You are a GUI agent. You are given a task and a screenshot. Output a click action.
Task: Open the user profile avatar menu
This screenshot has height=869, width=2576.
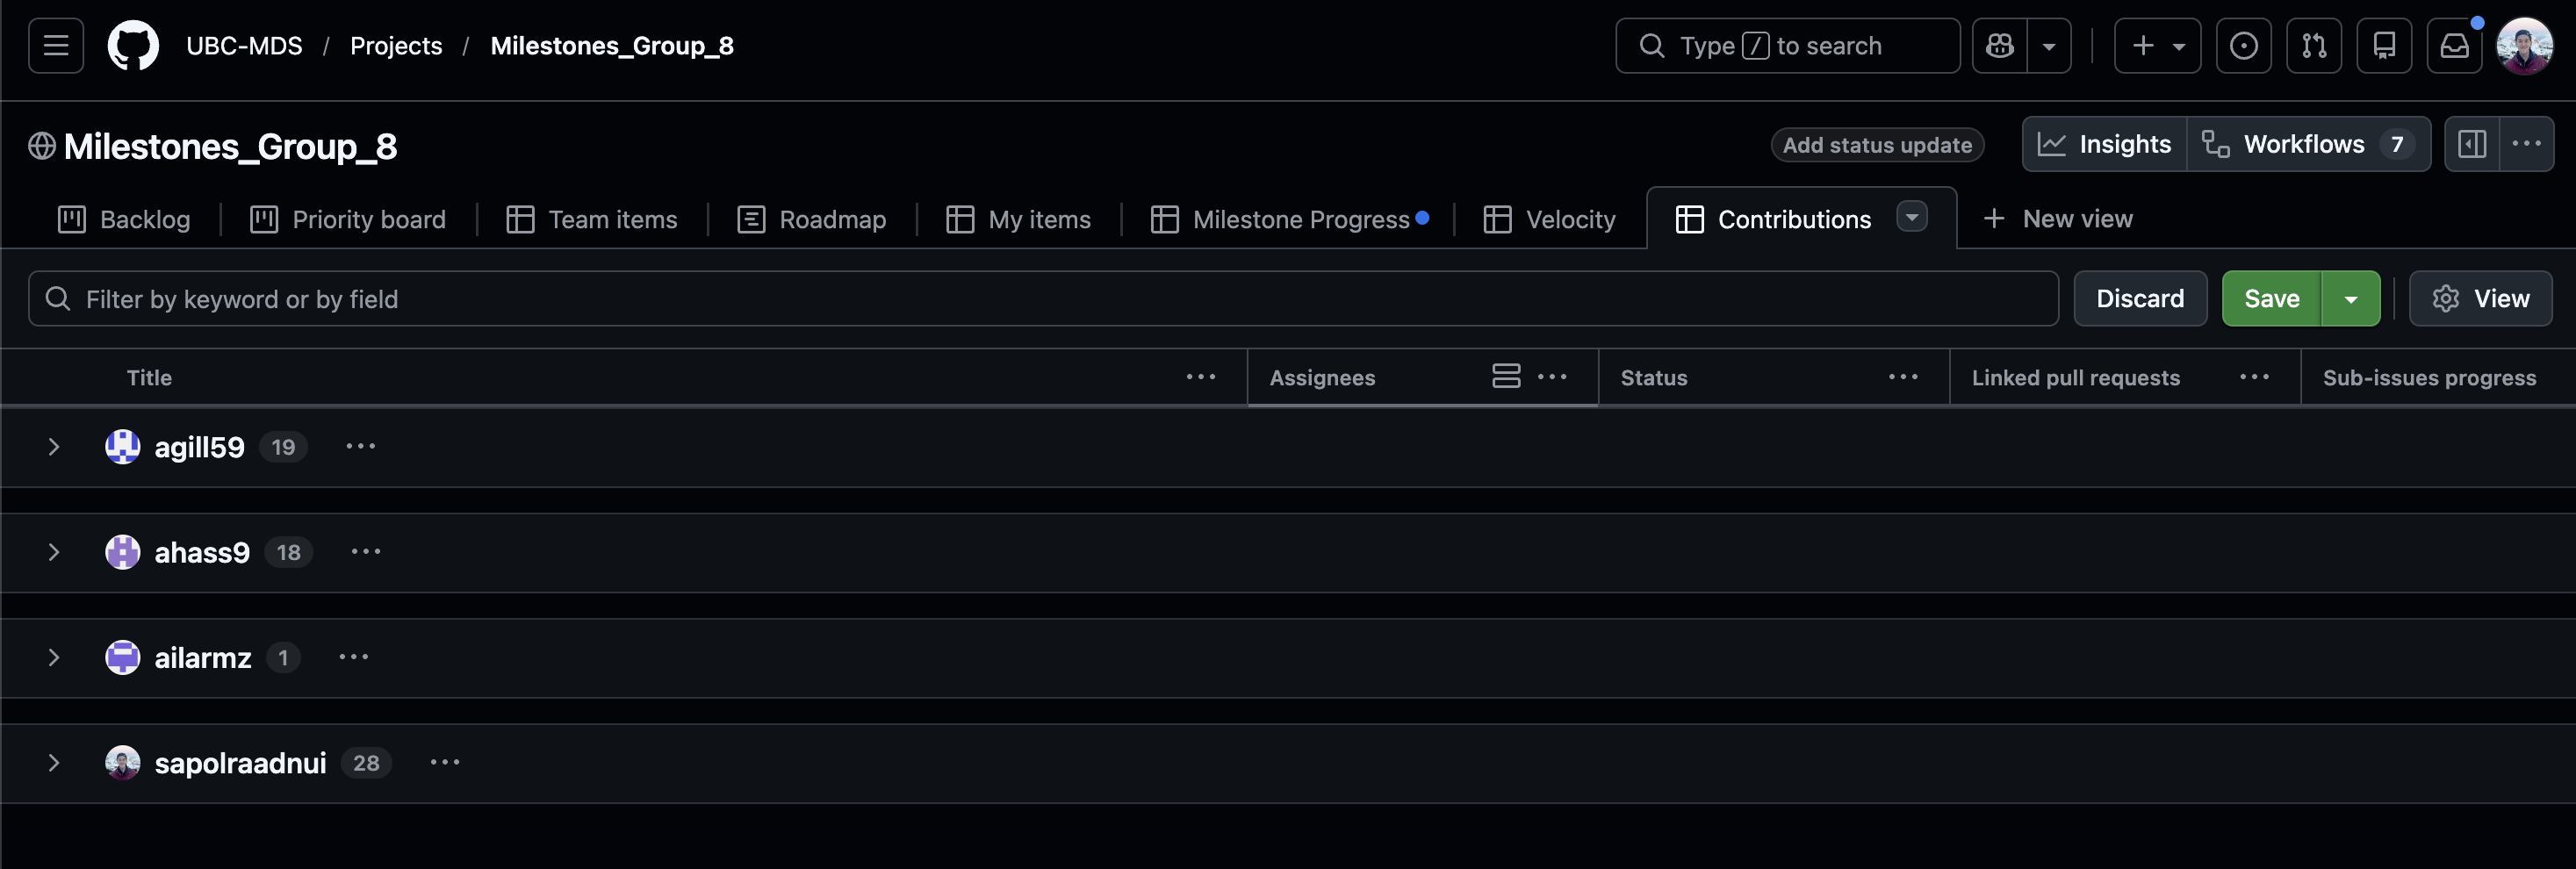tap(2524, 46)
